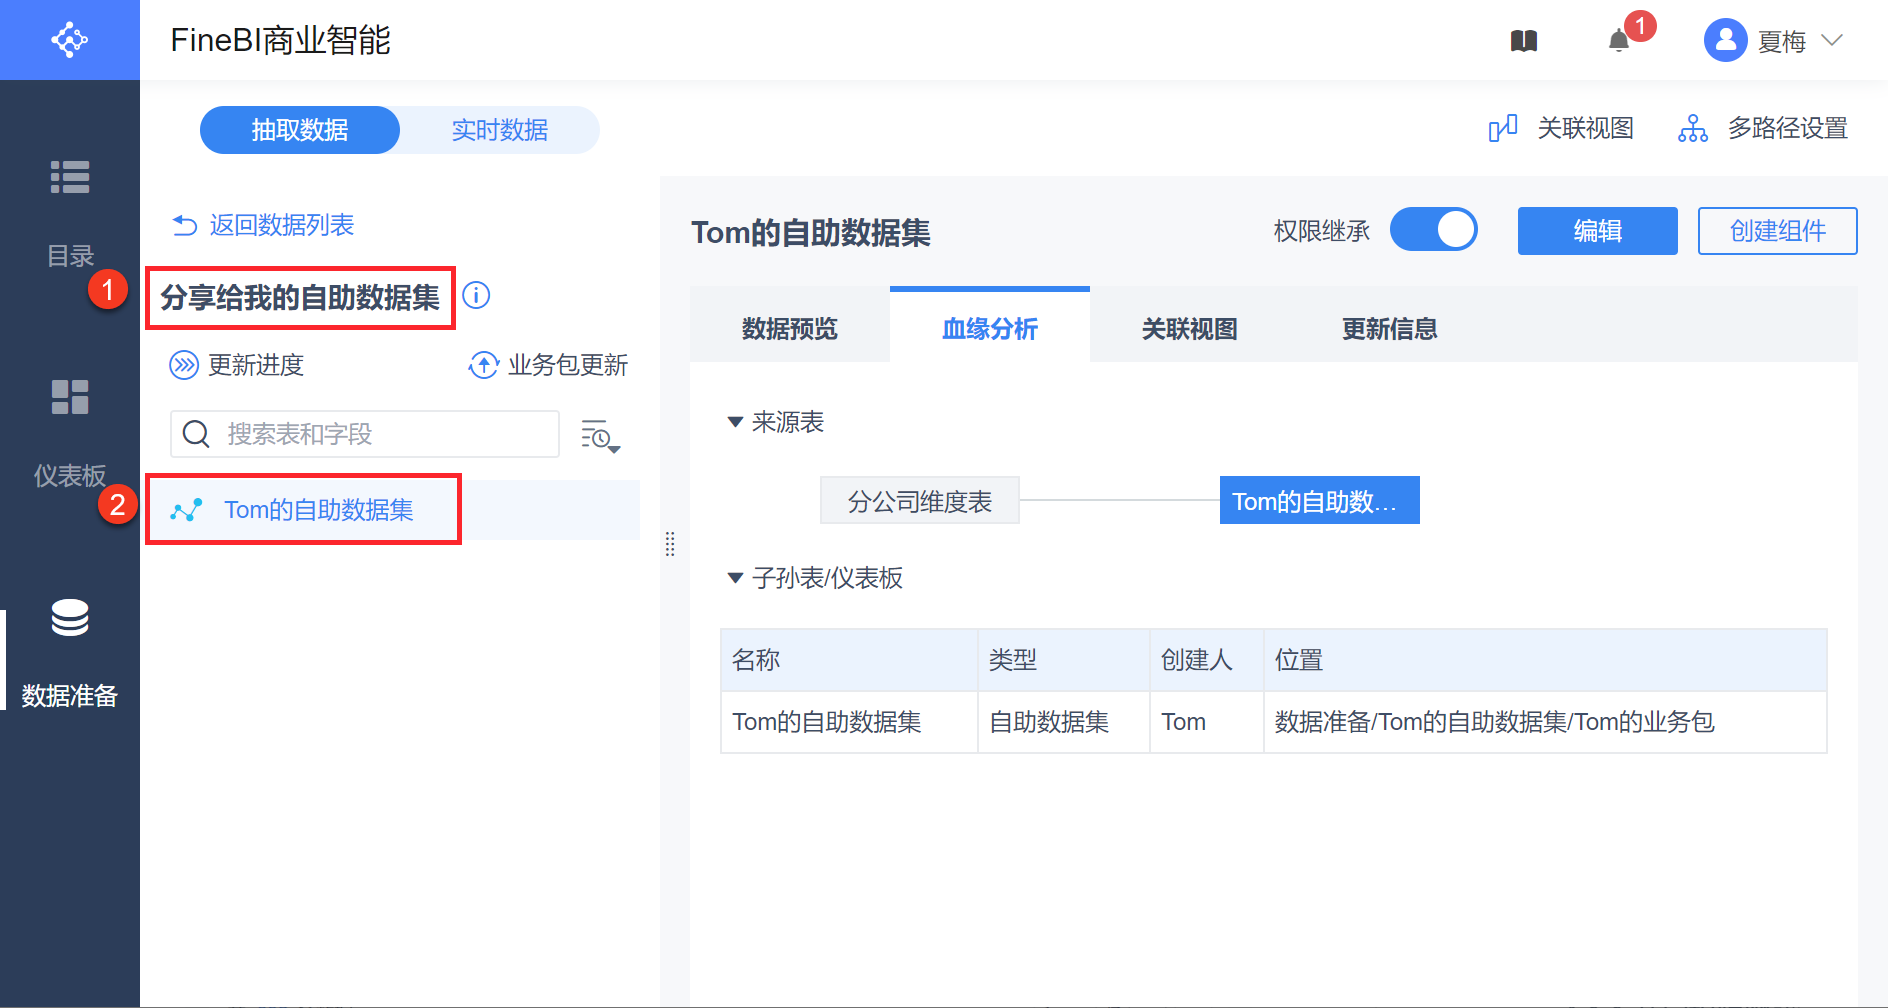The height and width of the screenshot is (1008, 1888).
Task: Click the 更新进度 progress icon
Action: click(184, 365)
